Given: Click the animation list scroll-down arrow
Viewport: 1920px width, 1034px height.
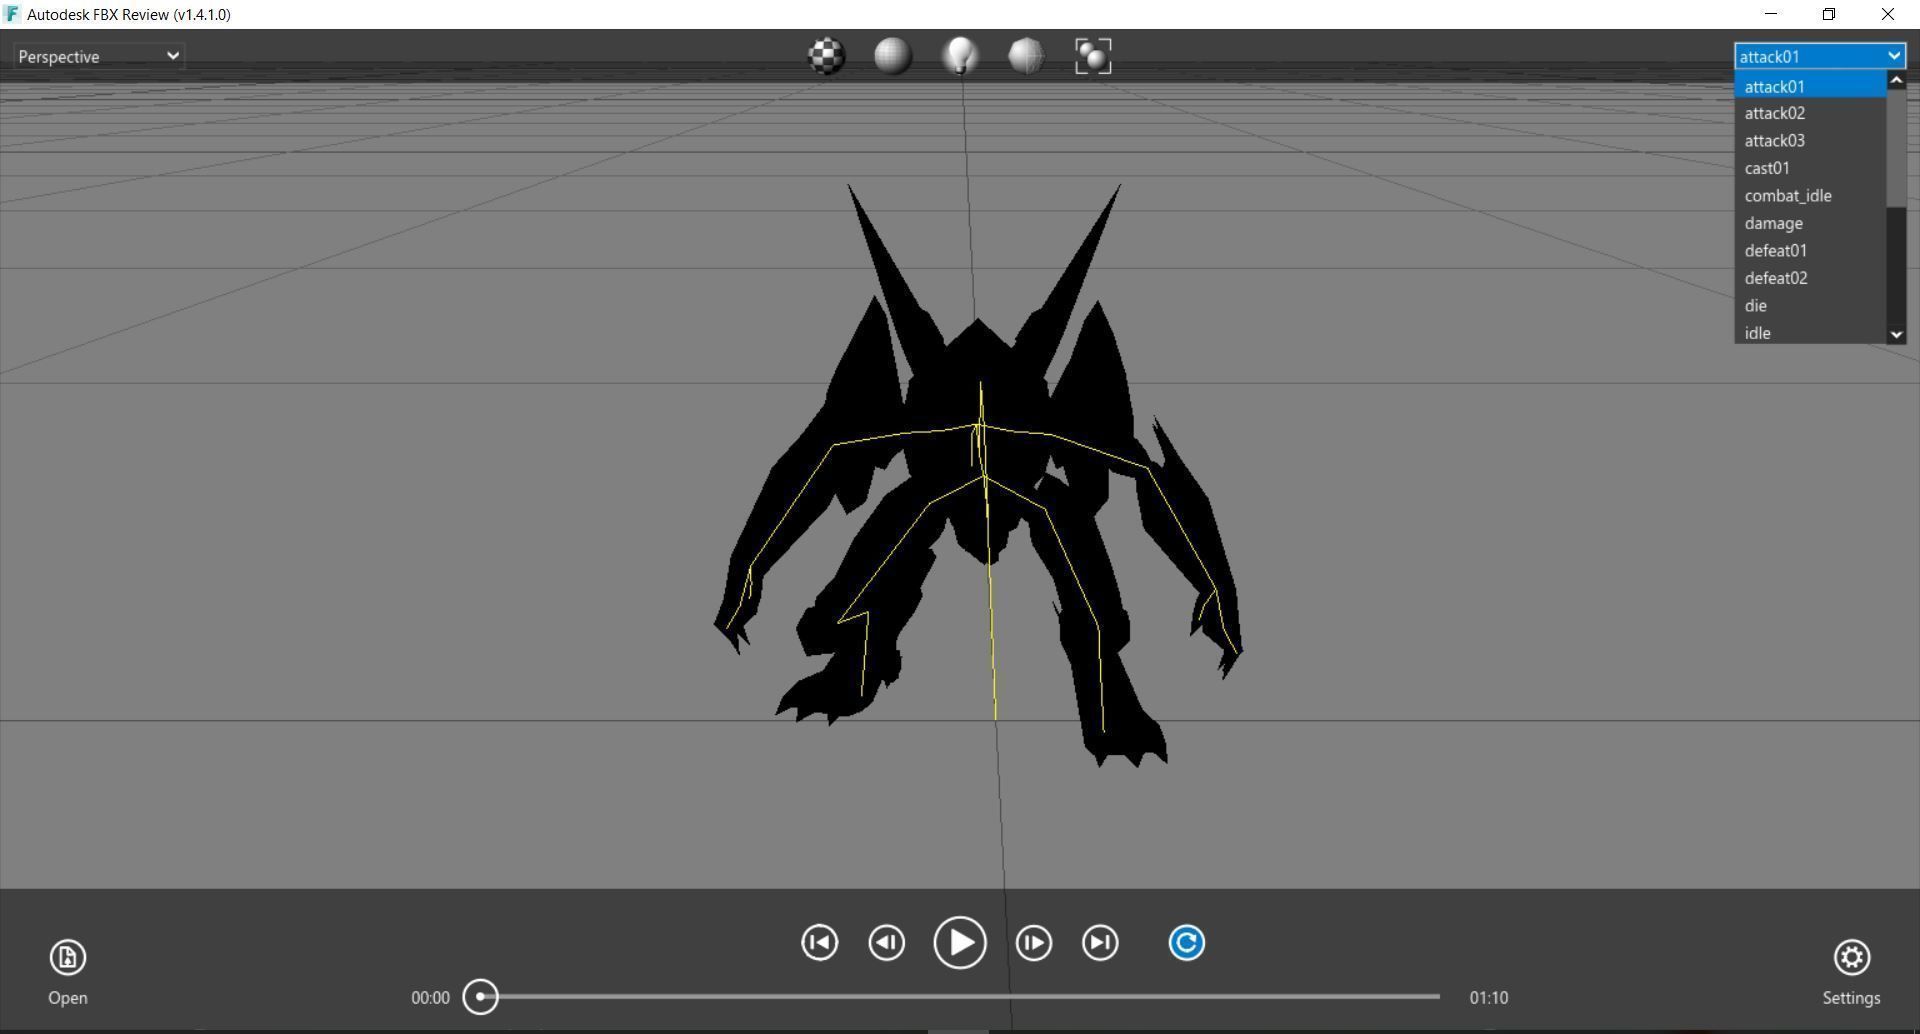Looking at the screenshot, I should pyautogui.click(x=1896, y=335).
